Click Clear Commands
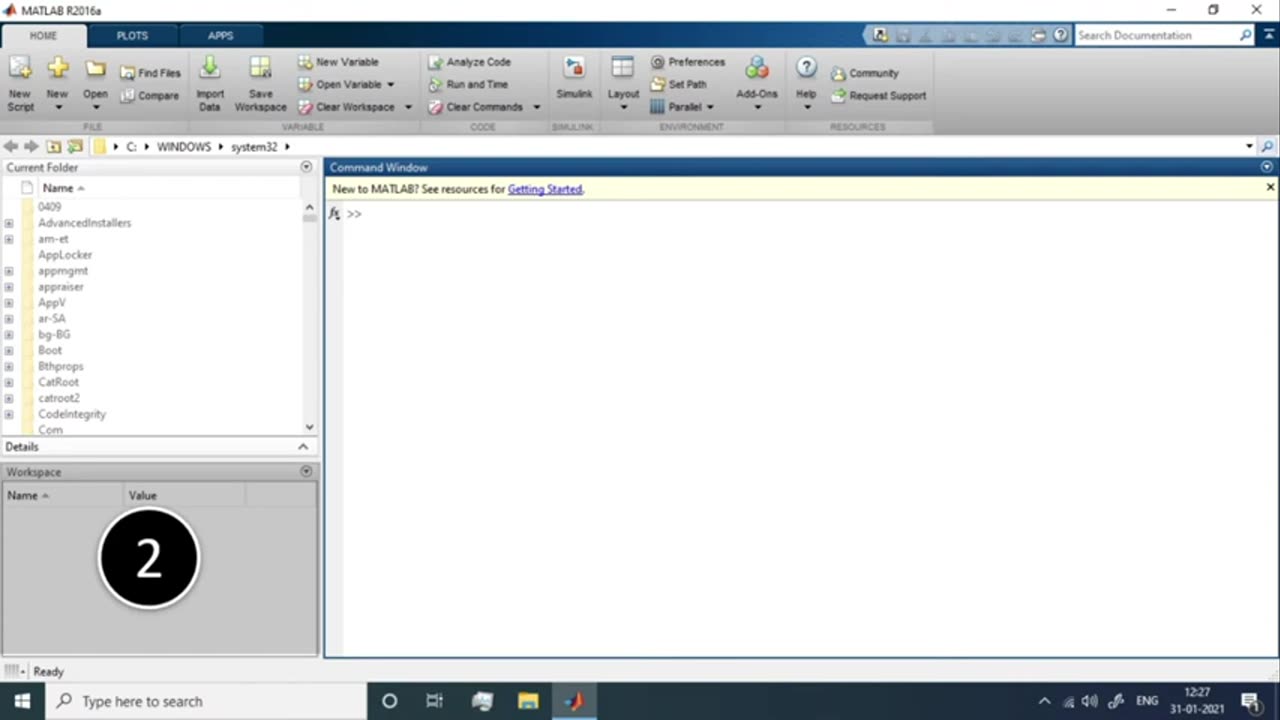The image size is (1280, 720). pyautogui.click(x=476, y=107)
